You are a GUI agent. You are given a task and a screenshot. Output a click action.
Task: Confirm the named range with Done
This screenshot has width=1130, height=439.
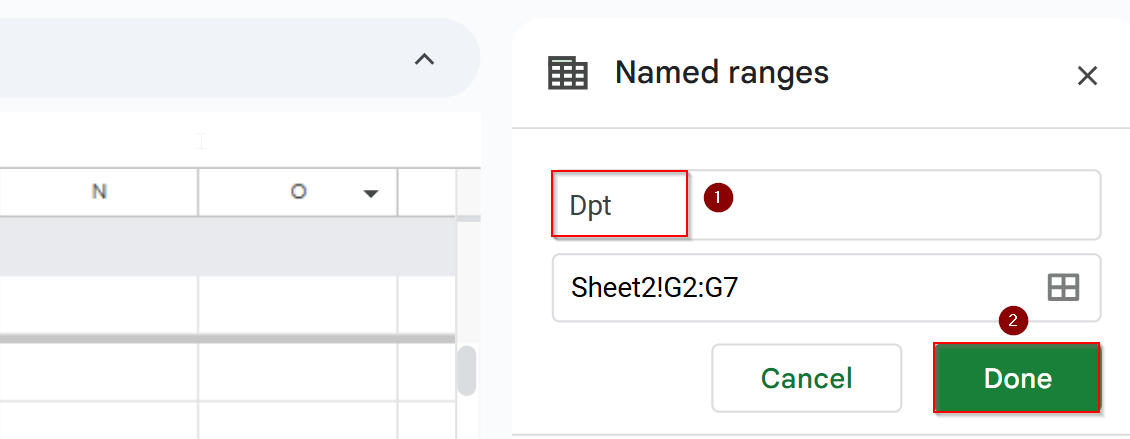(1017, 378)
